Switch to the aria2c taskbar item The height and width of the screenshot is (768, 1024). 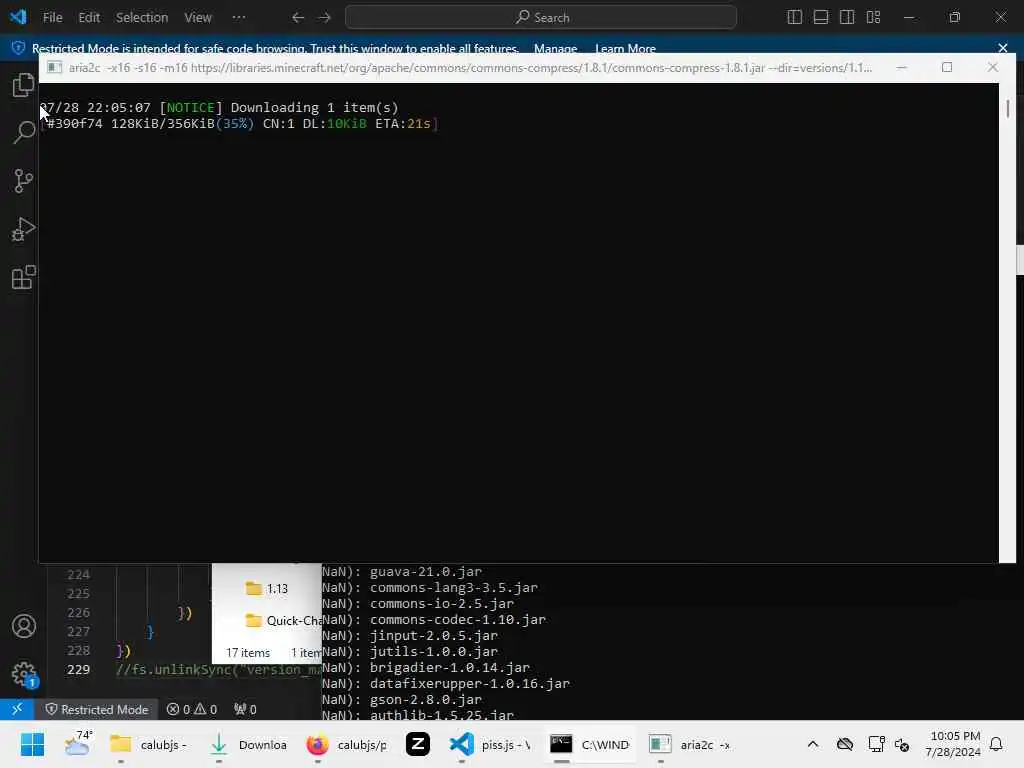click(x=690, y=744)
